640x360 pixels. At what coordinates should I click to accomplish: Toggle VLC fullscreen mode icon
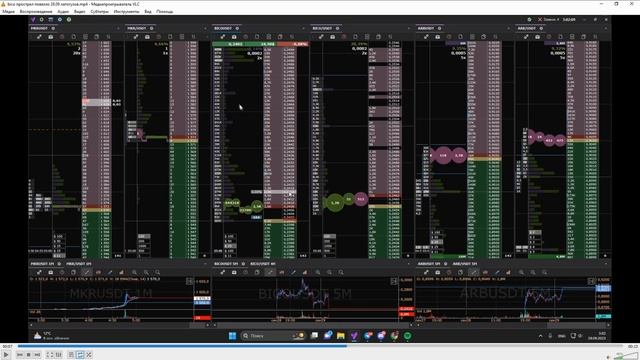click(49, 355)
